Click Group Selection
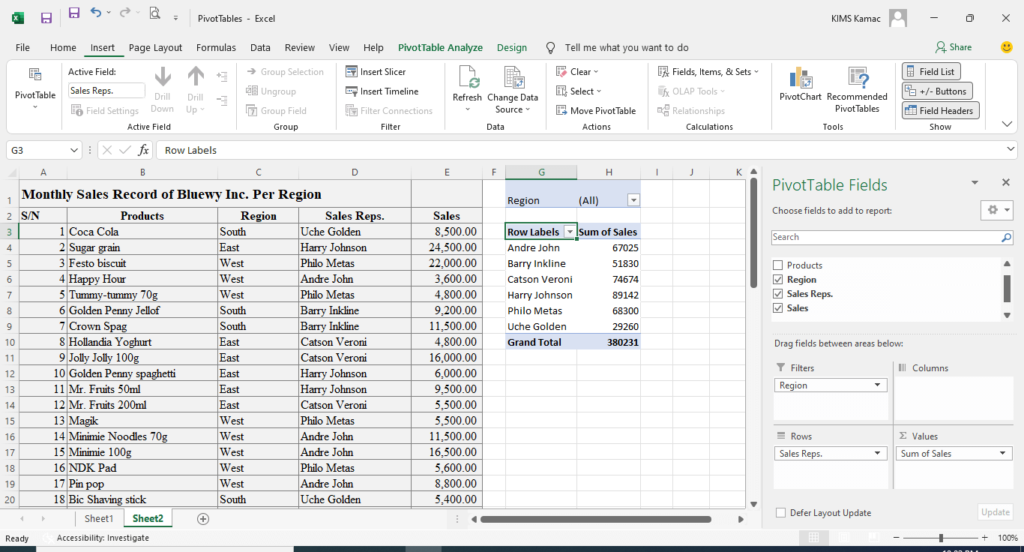Viewport: 1024px width, 552px height. tap(285, 72)
